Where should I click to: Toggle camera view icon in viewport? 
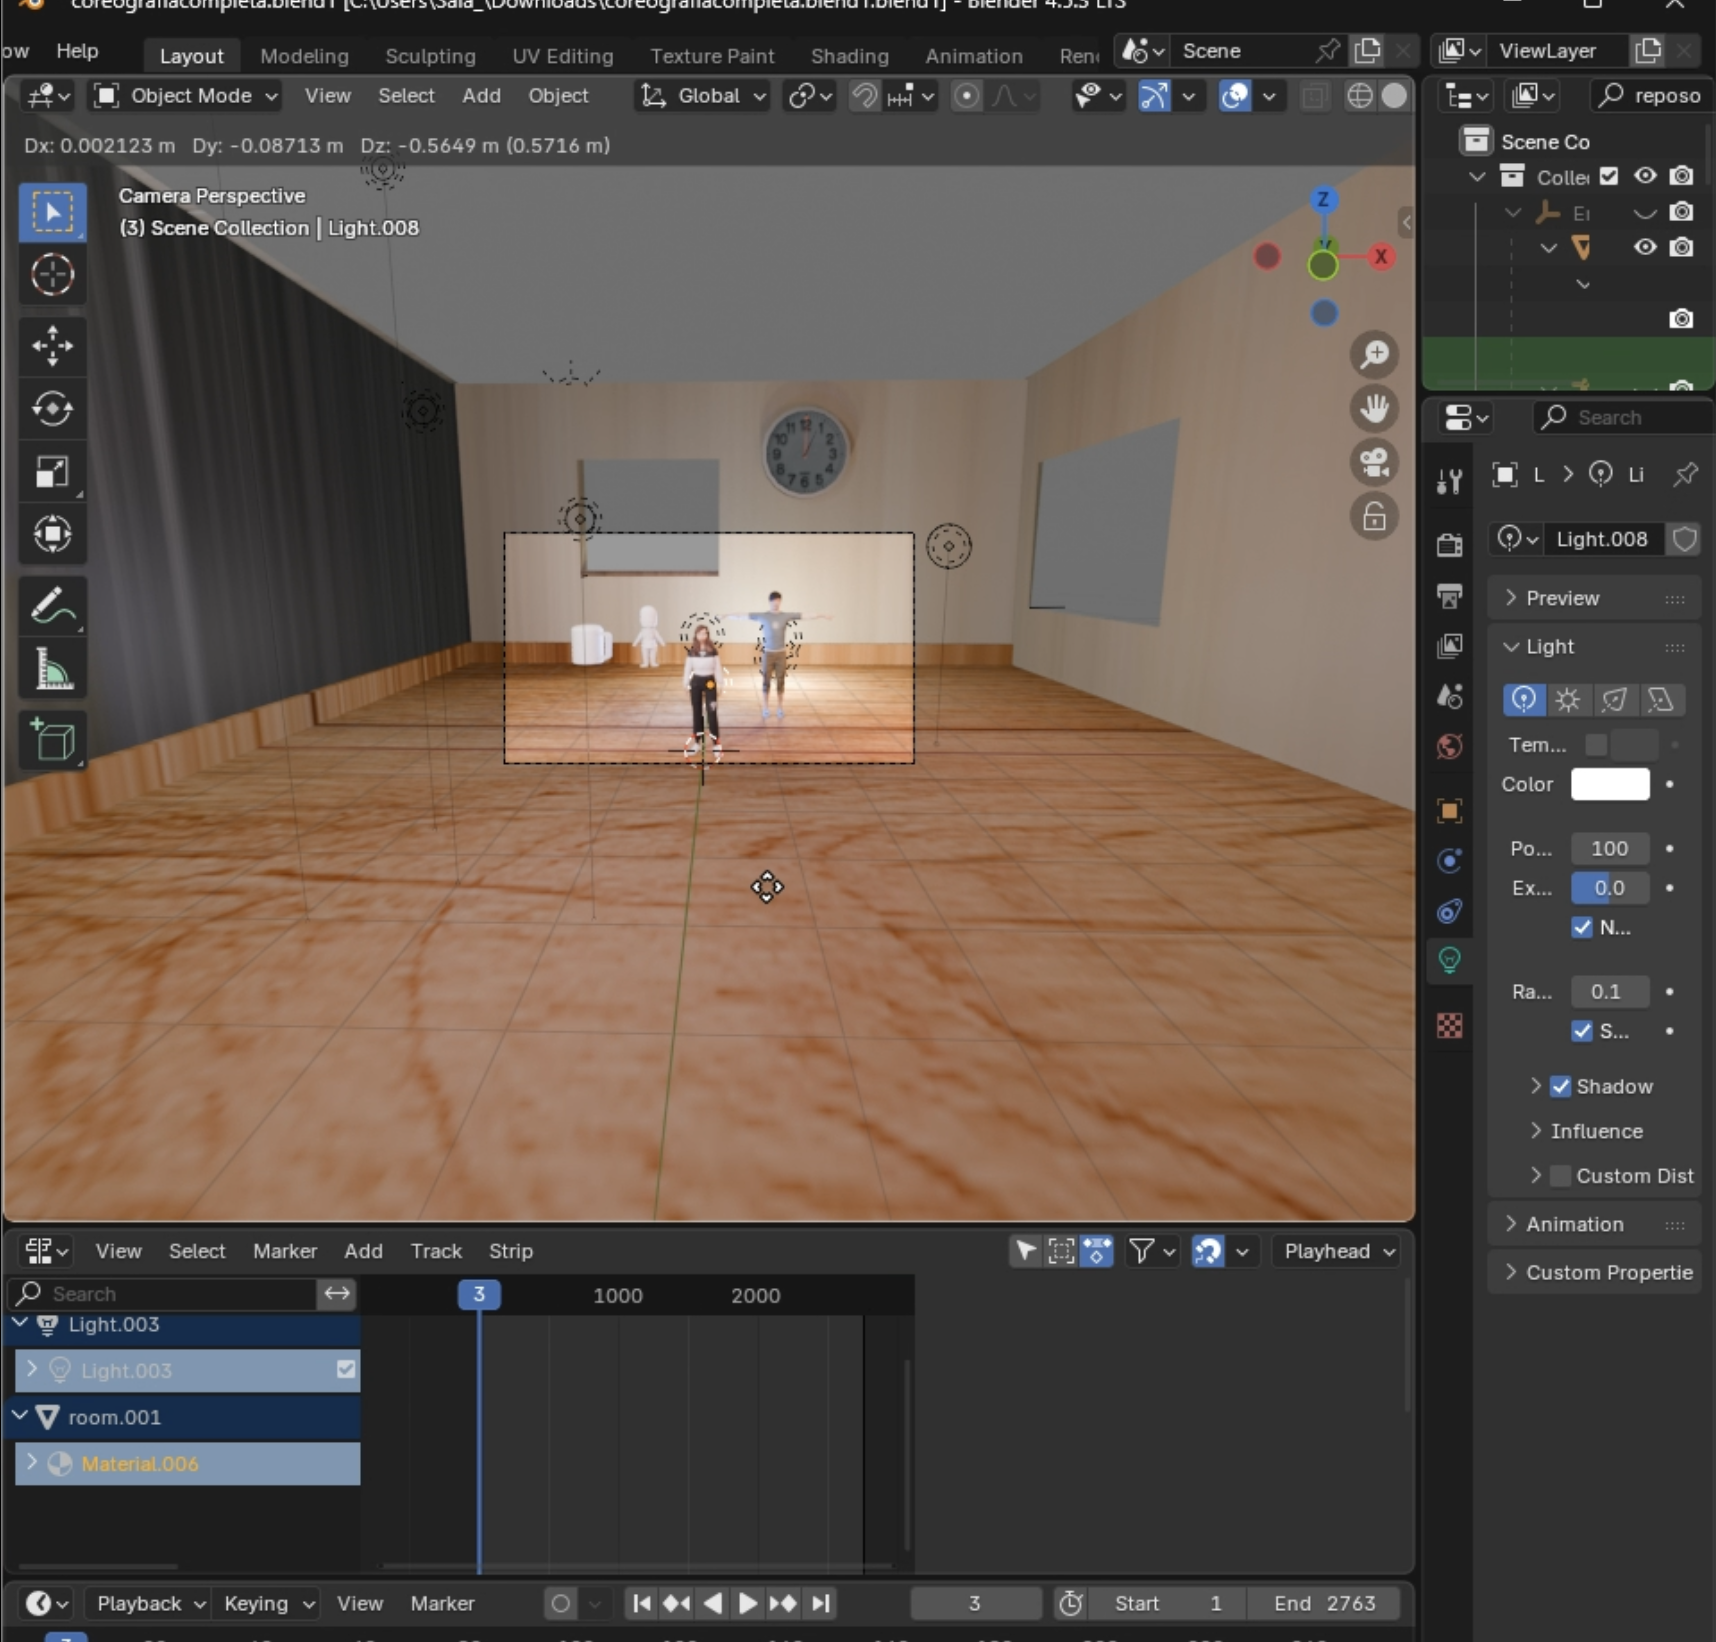pyautogui.click(x=1375, y=462)
